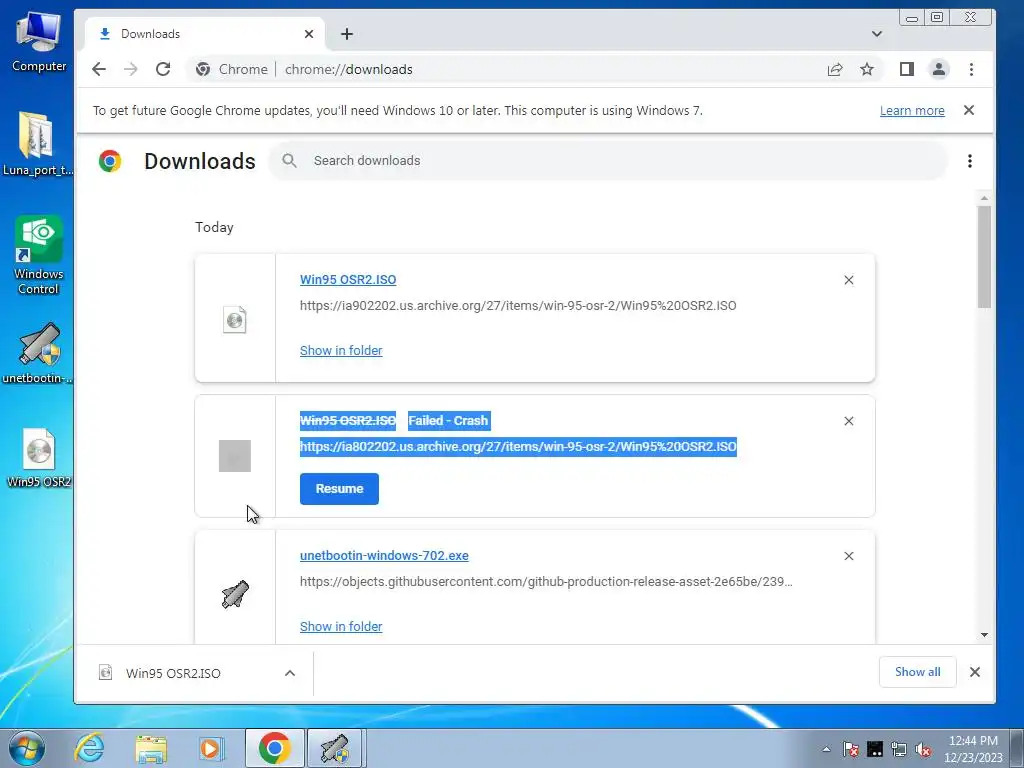The height and width of the screenshot is (768, 1024).
Task: Remove the unetbootin download entry
Action: click(x=848, y=556)
